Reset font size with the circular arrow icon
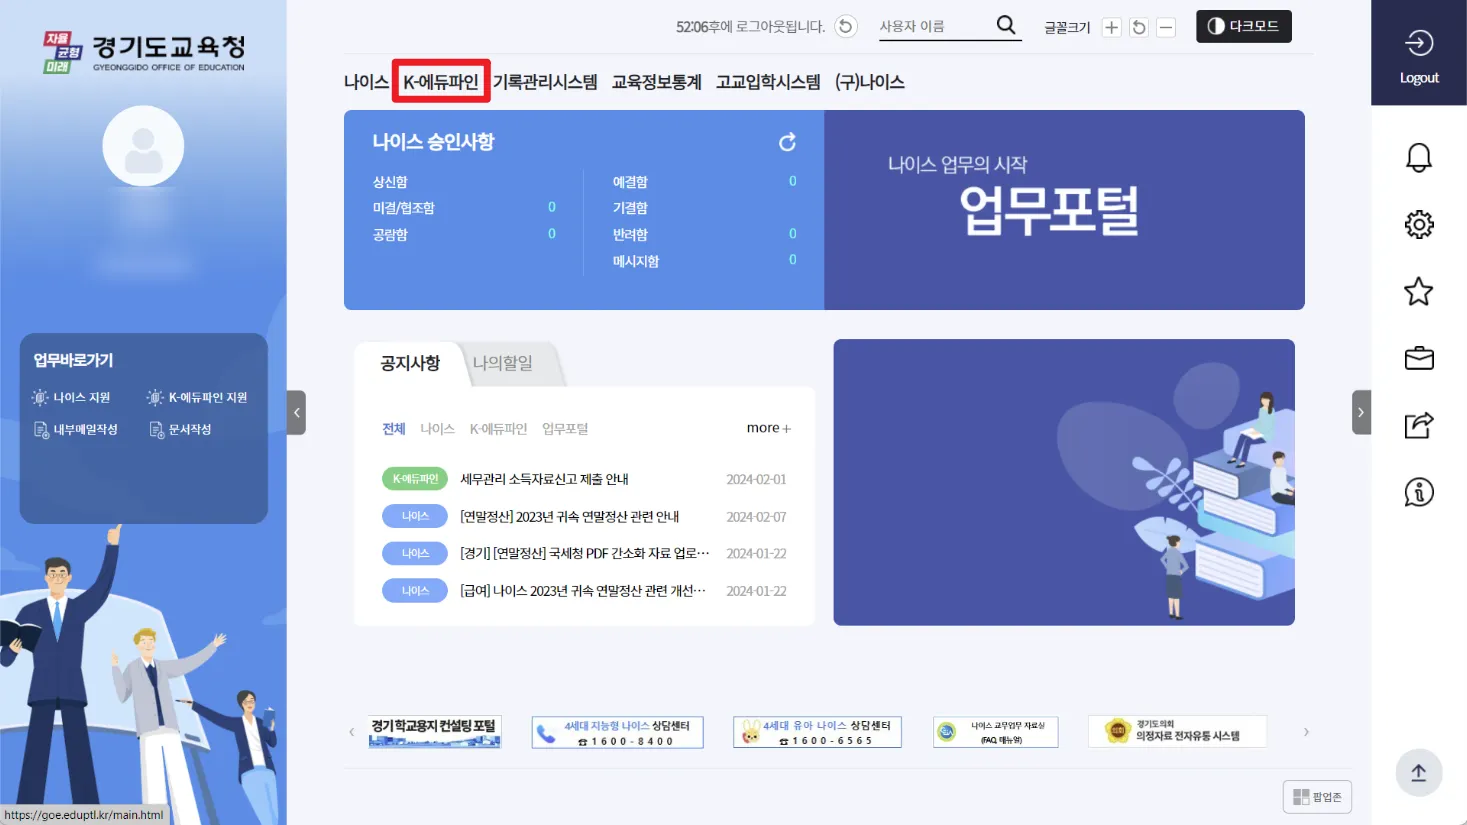This screenshot has width=1467, height=825. click(1139, 27)
